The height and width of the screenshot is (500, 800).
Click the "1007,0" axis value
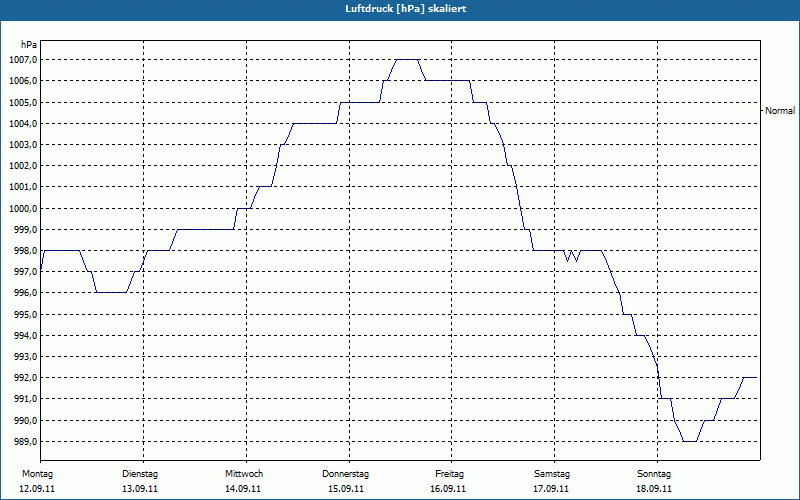pos(23,60)
